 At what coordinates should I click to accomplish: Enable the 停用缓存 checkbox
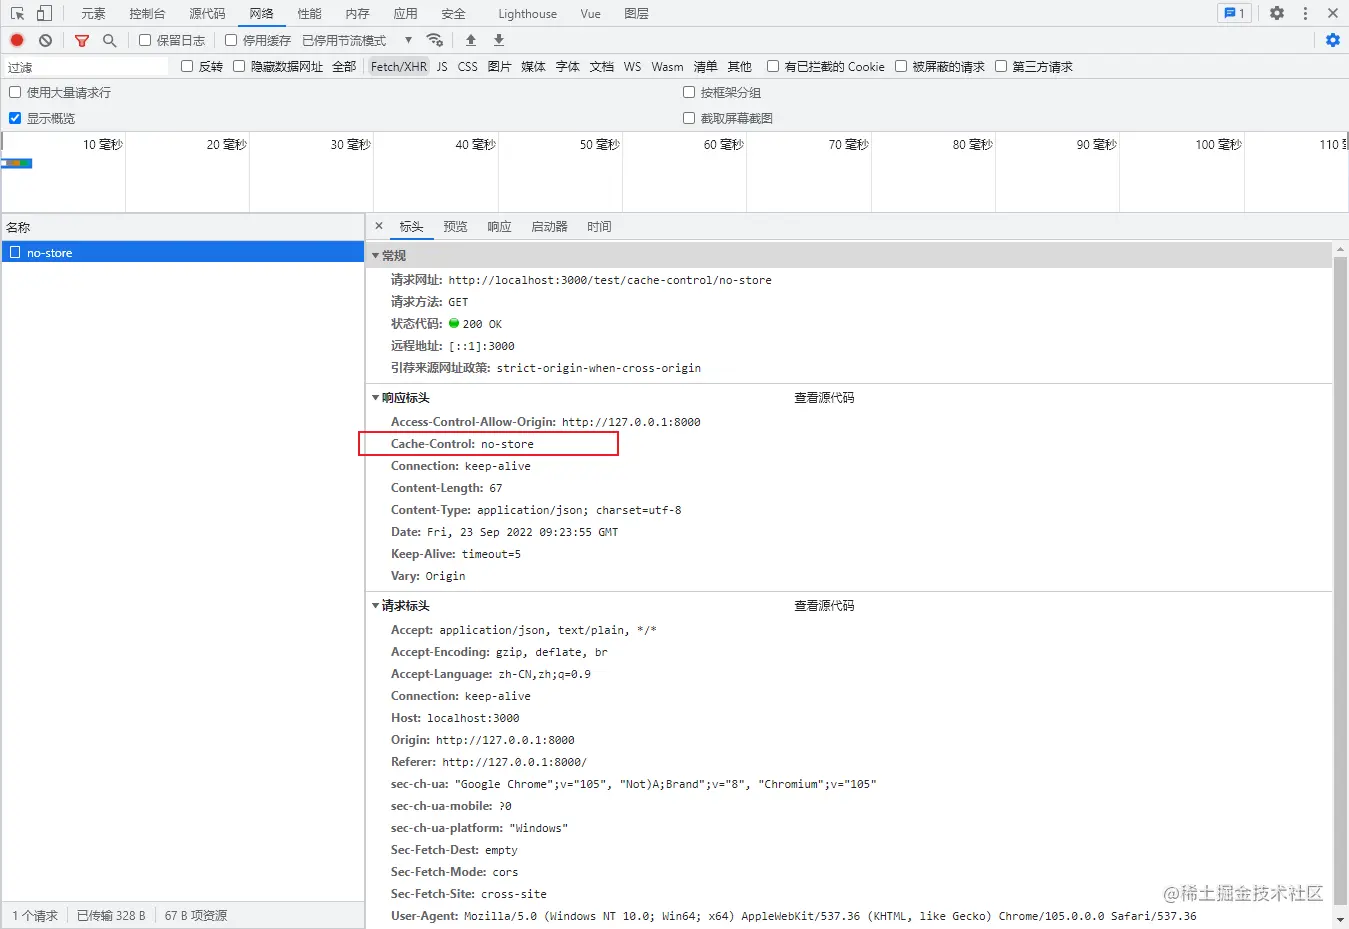[231, 40]
